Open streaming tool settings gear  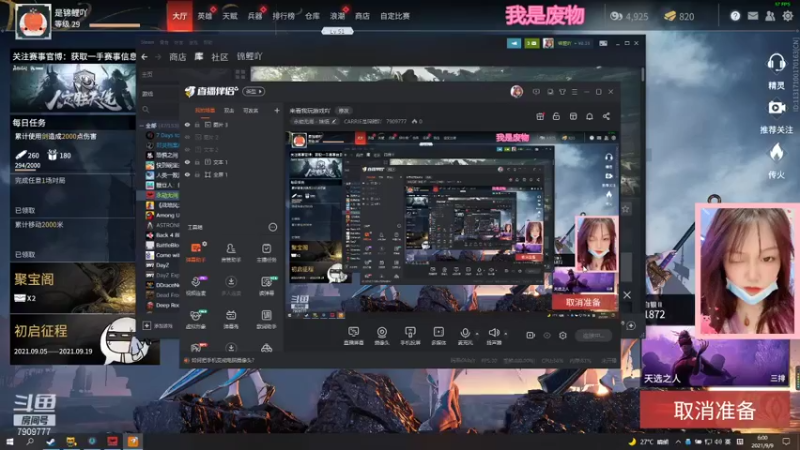(563, 335)
